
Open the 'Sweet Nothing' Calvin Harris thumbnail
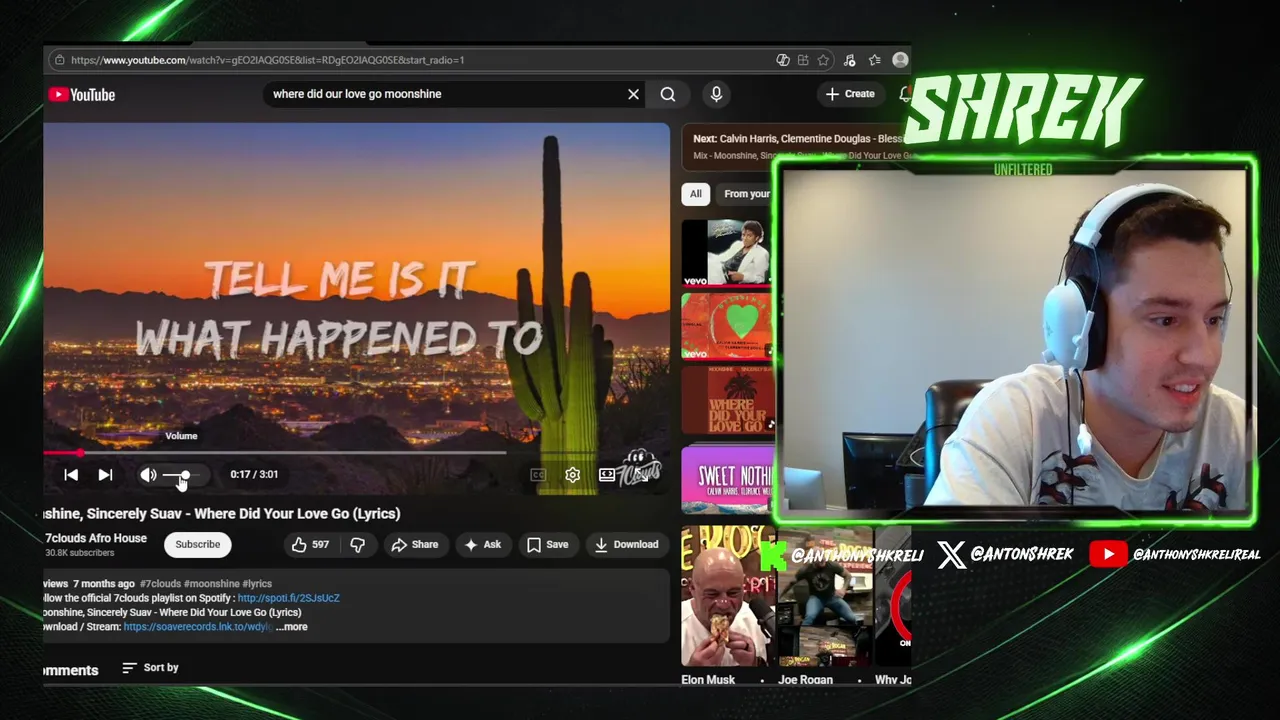coord(727,480)
